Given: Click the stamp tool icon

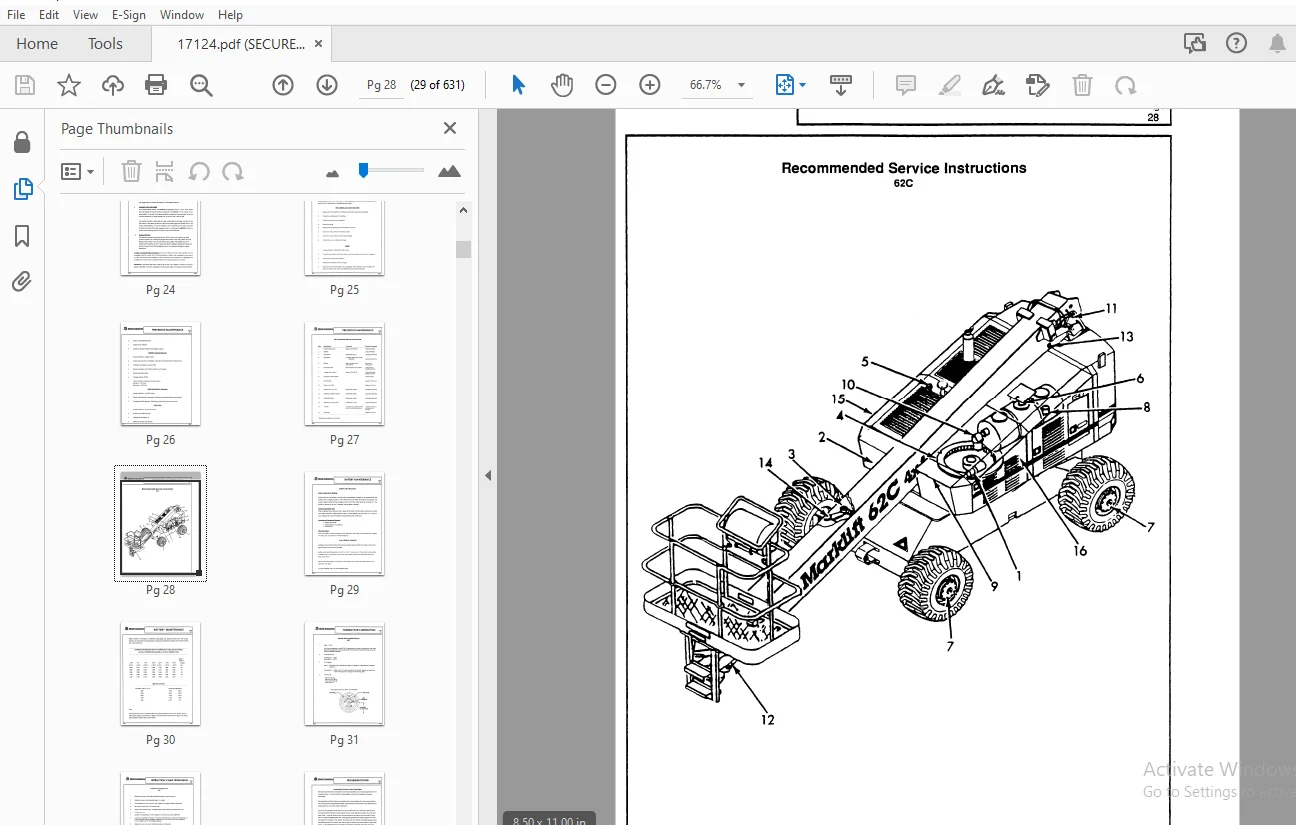Looking at the screenshot, I should point(1038,85).
